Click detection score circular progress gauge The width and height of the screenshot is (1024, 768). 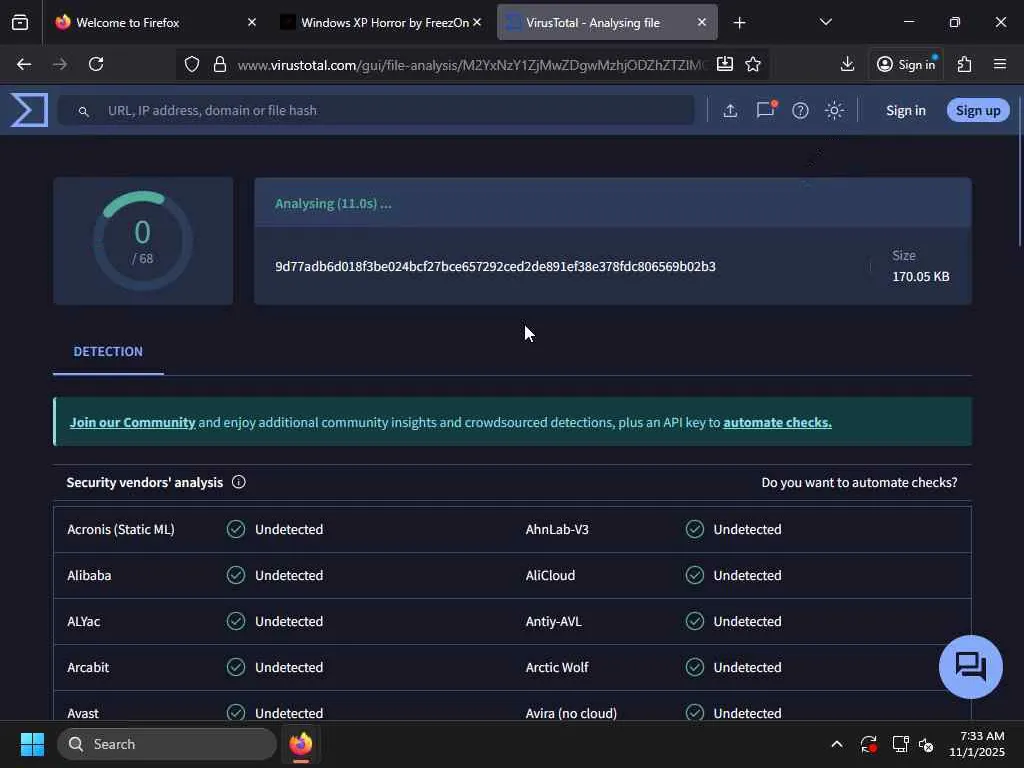pyautogui.click(x=143, y=241)
